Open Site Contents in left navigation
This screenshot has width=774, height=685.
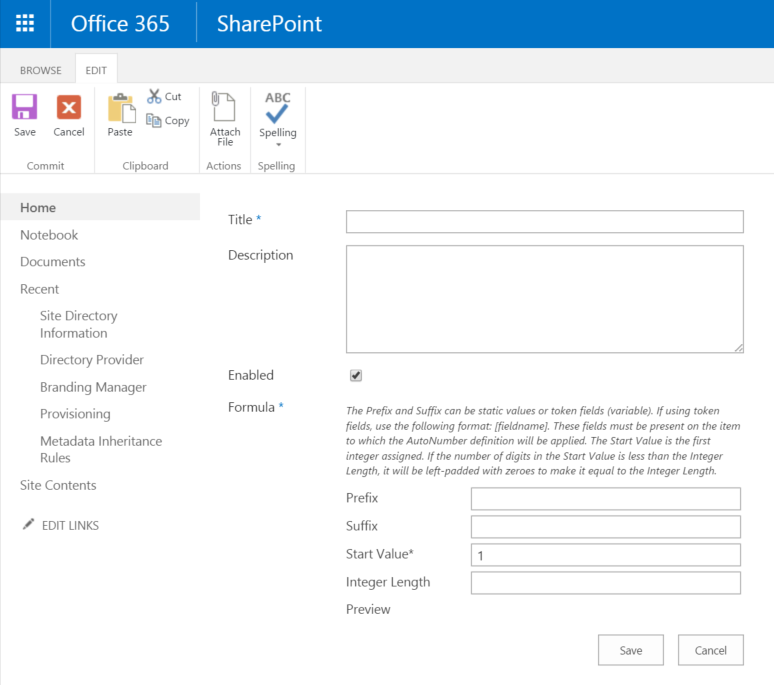pos(58,485)
